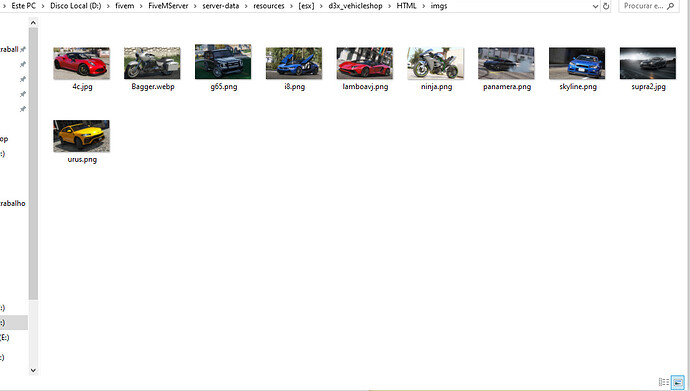The image size is (690, 391).
Task: Go to server-data folder in breadcrumb
Action: (x=220, y=6)
